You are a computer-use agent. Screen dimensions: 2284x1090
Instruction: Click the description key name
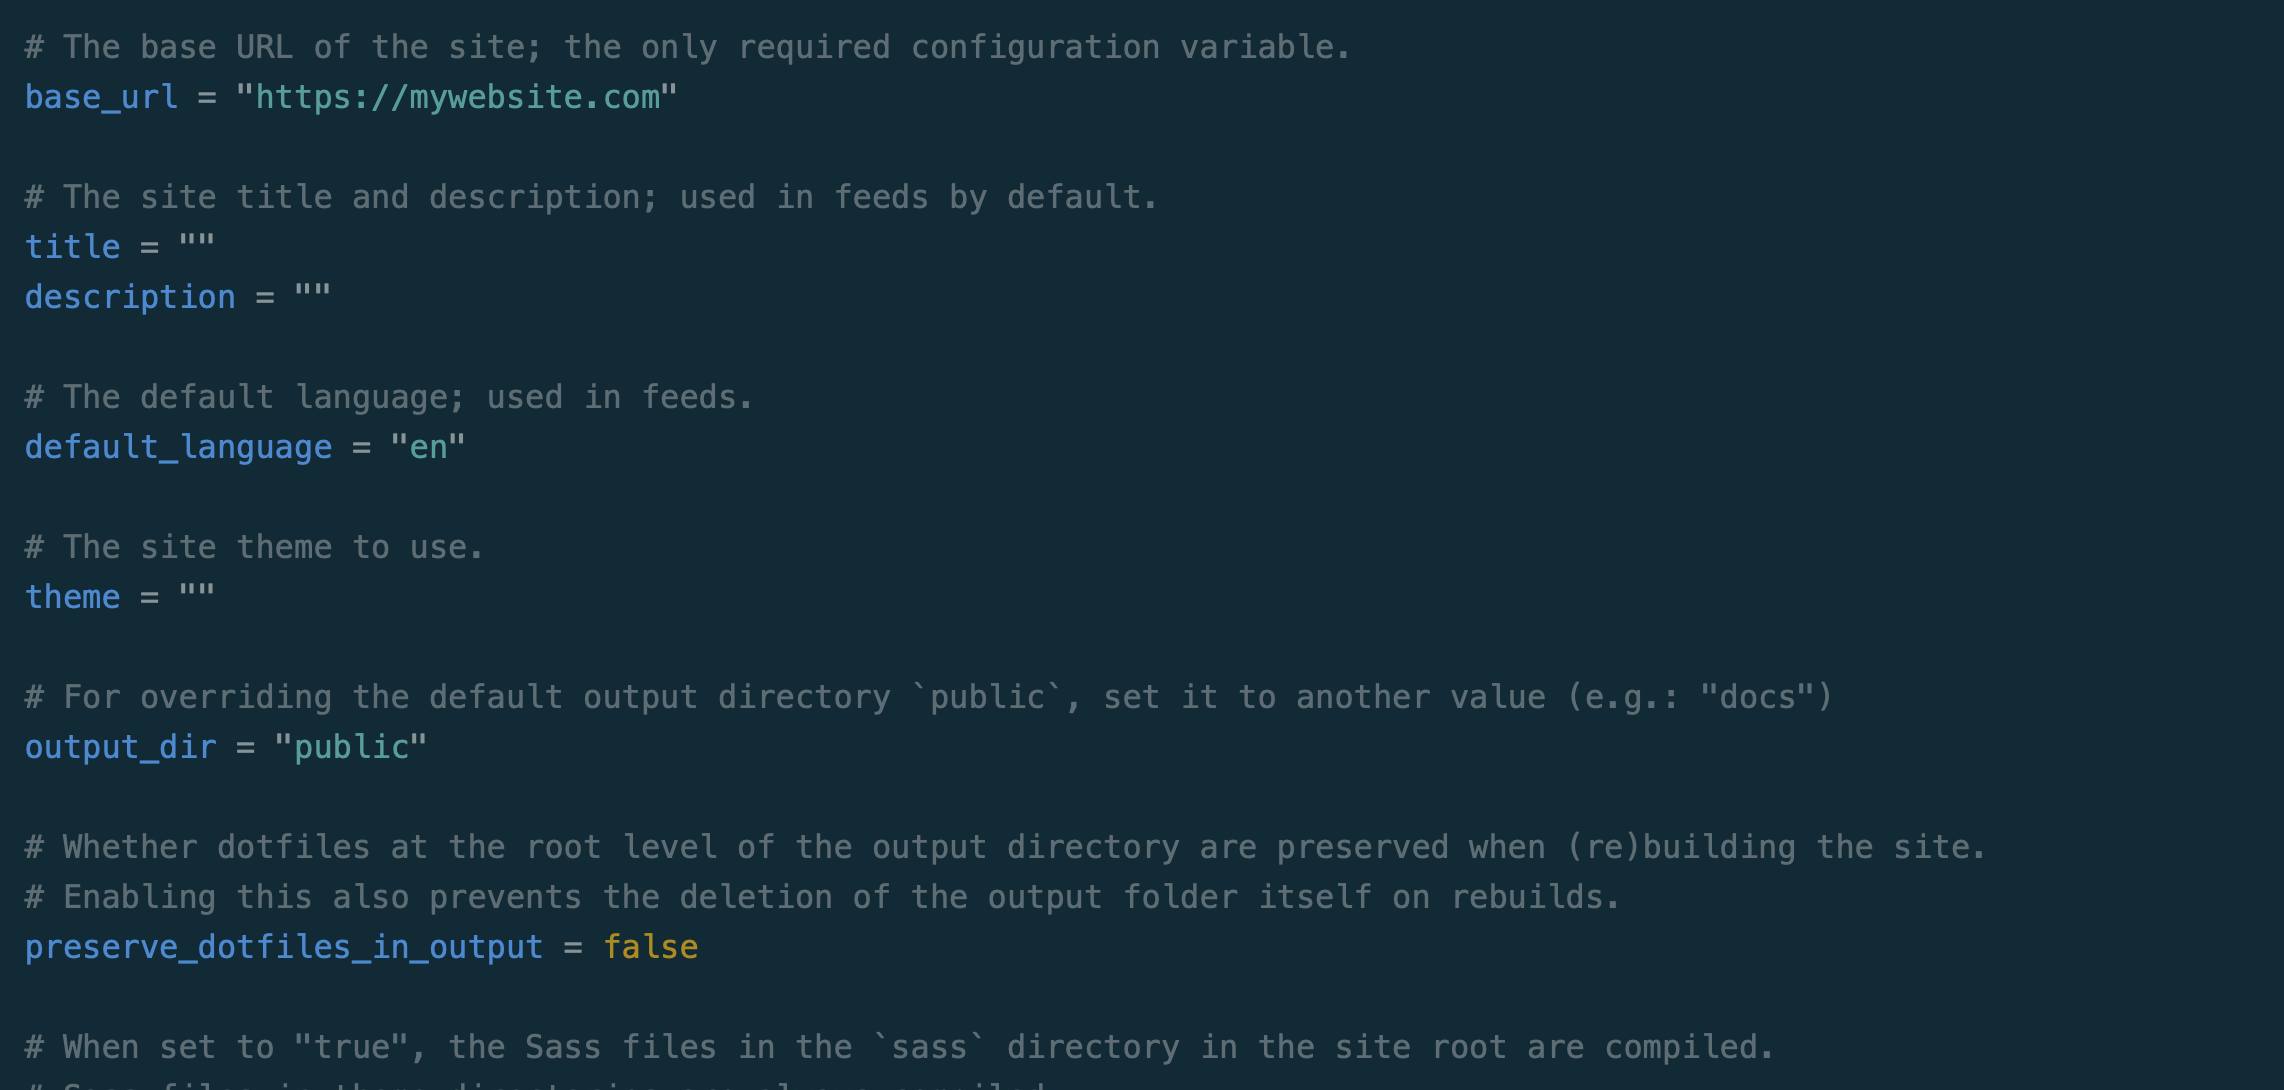tap(130, 297)
